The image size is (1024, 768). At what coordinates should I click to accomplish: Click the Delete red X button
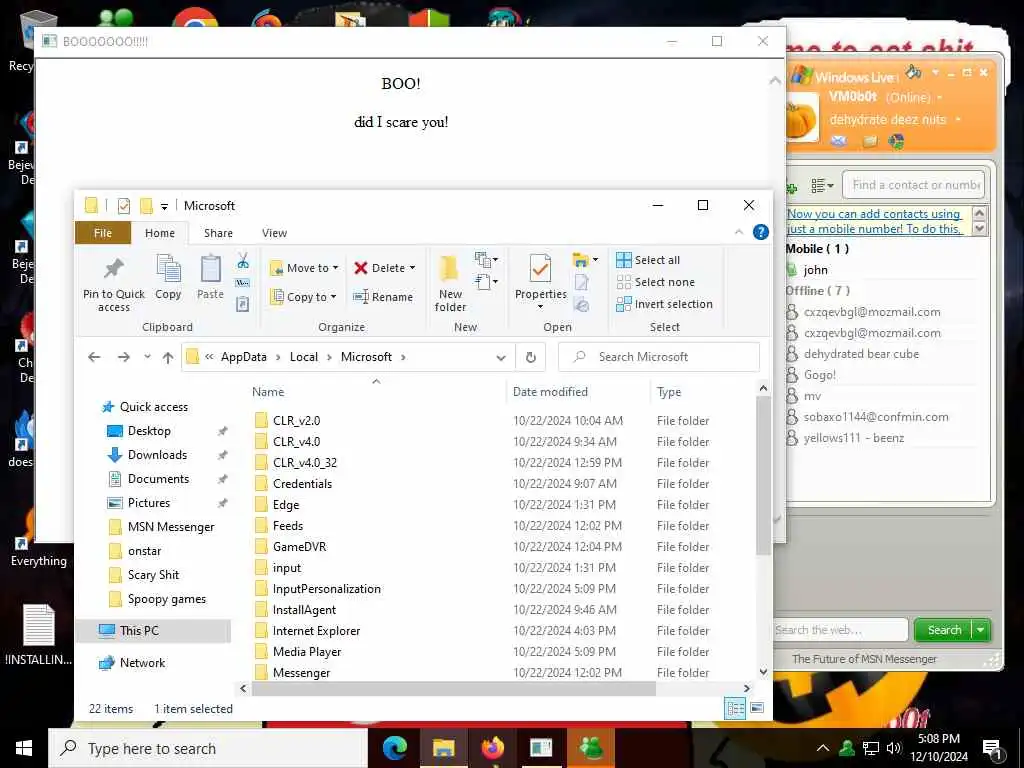[385, 268]
